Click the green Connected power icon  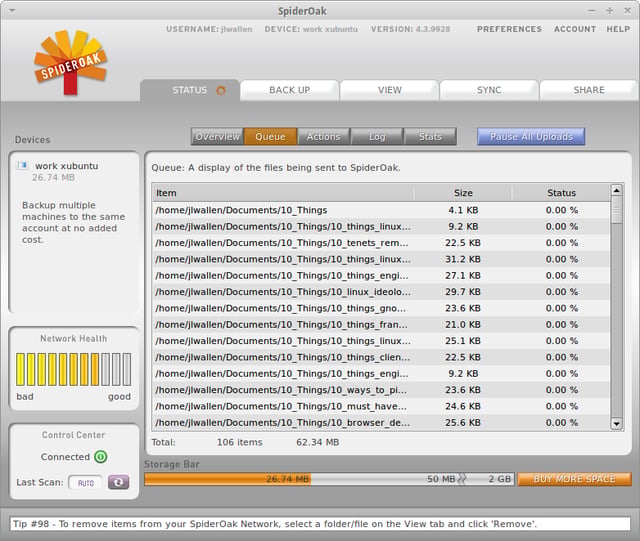[x=100, y=456]
